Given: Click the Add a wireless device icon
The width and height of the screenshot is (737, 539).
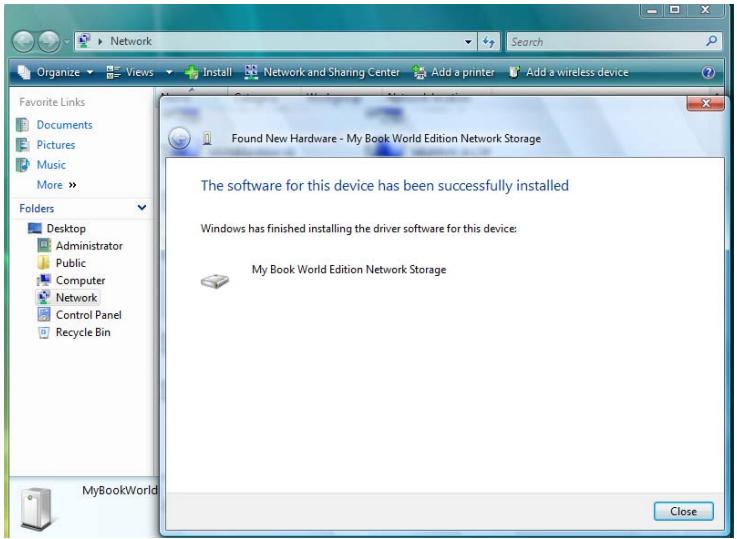Looking at the screenshot, I should pyautogui.click(x=515, y=72).
